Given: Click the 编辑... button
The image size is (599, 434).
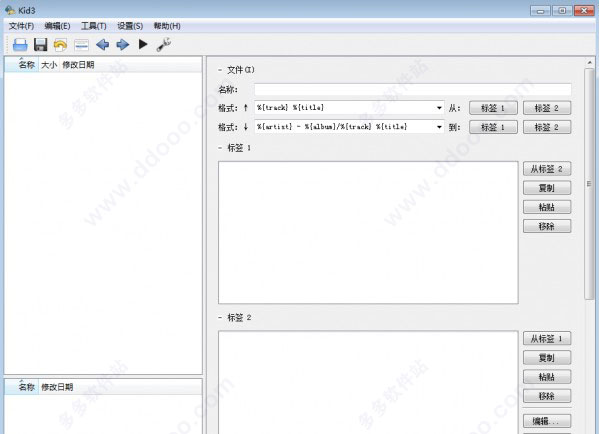Looking at the screenshot, I should [x=547, y=421].
